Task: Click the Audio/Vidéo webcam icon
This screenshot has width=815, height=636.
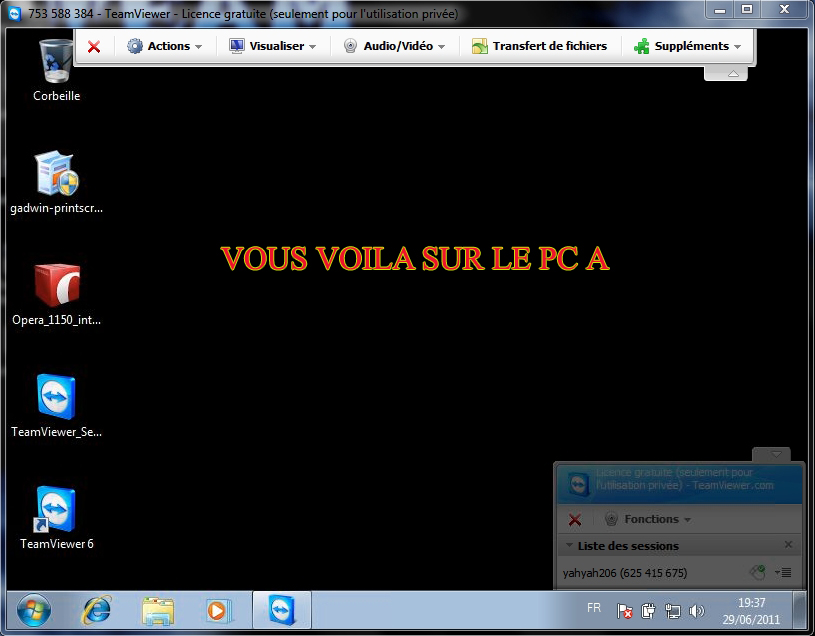Action: [351, 46]
